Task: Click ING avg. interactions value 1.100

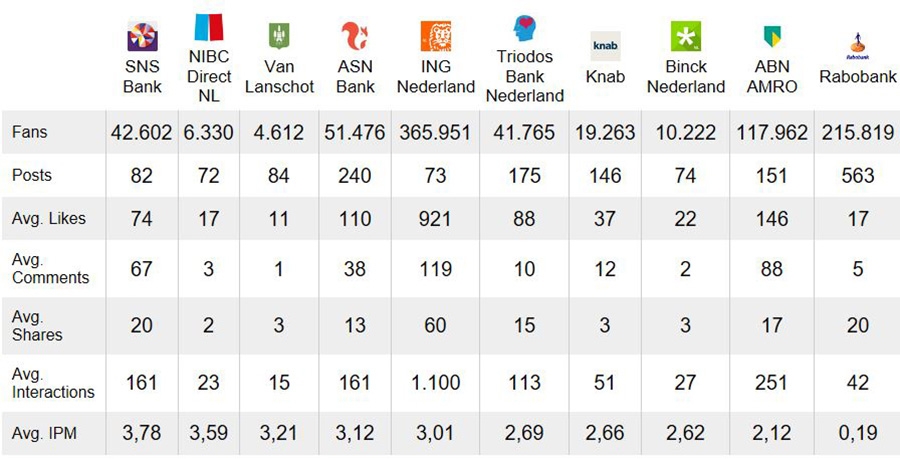Action: (x=435, y=381)
